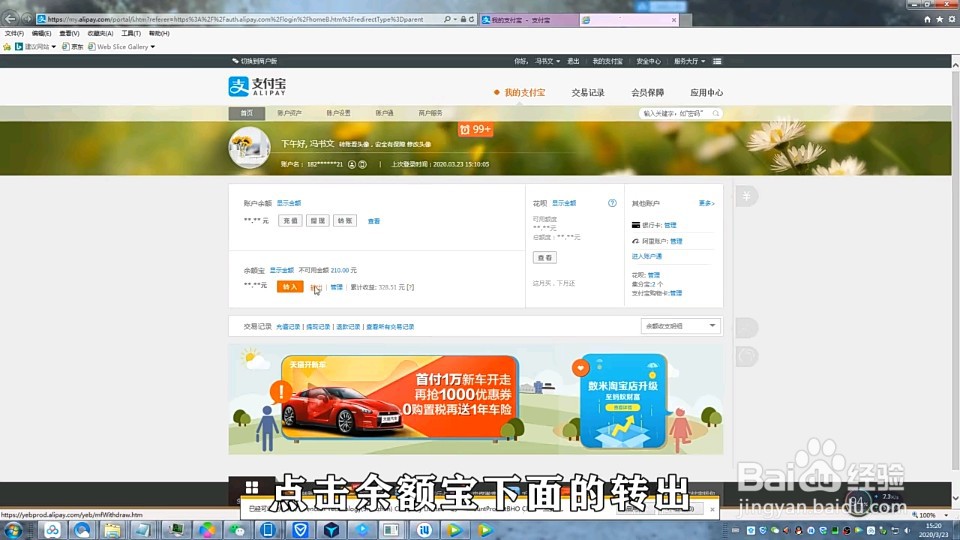Open browser Home icon at top right
Screen dimensions: 960x540
coord(927,20)
